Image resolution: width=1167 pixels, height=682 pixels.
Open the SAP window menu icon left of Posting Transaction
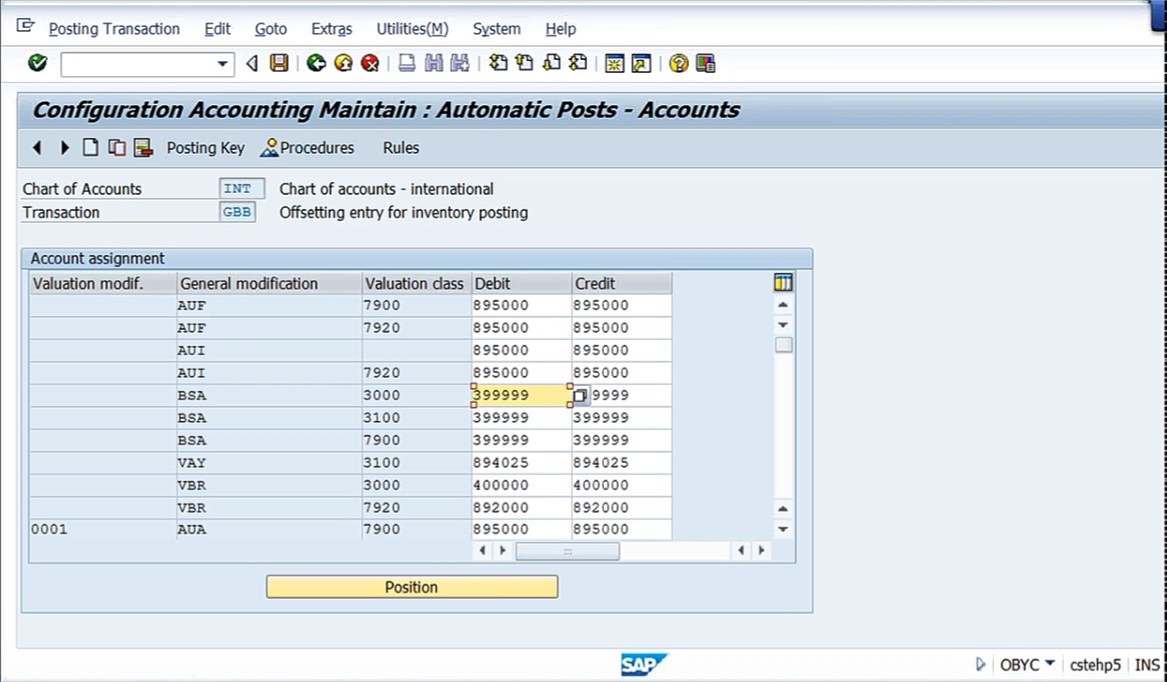point(25,27)
